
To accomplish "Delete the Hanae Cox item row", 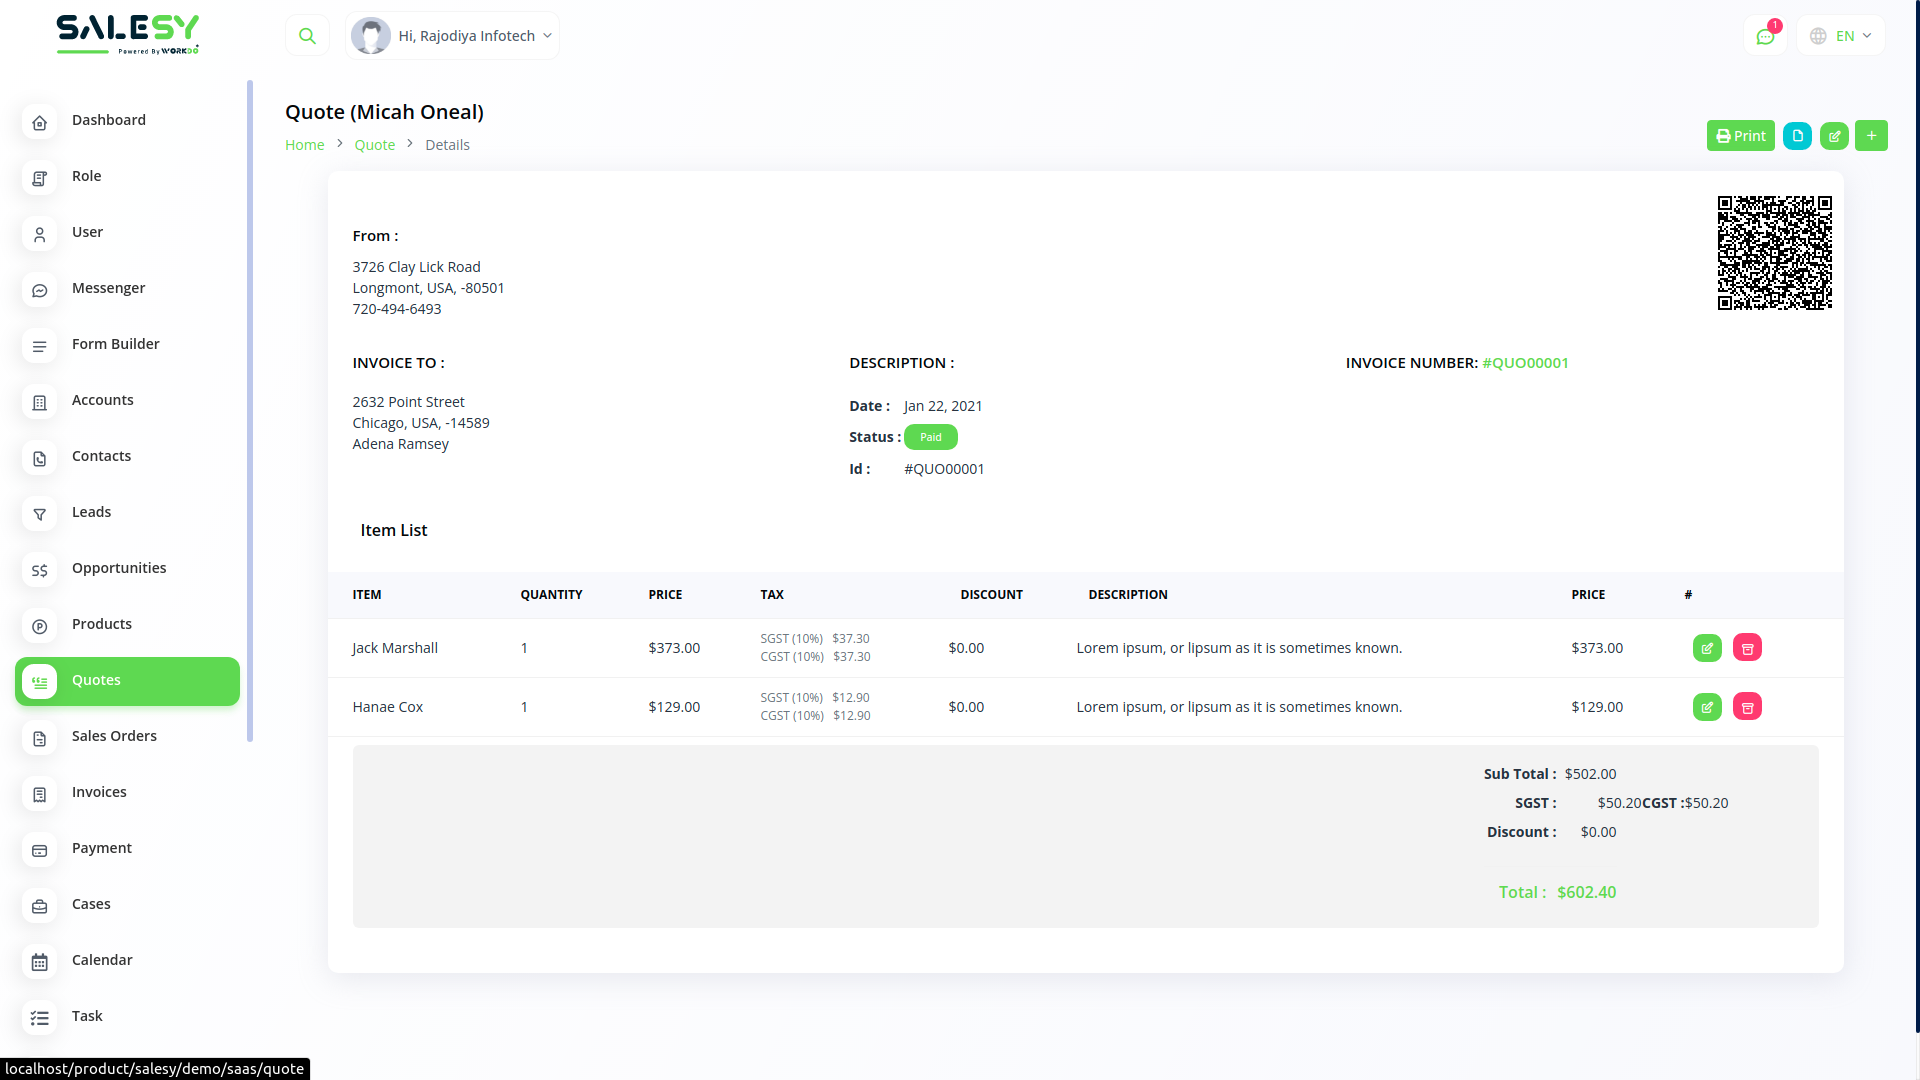I will [x=1747, y=707].
